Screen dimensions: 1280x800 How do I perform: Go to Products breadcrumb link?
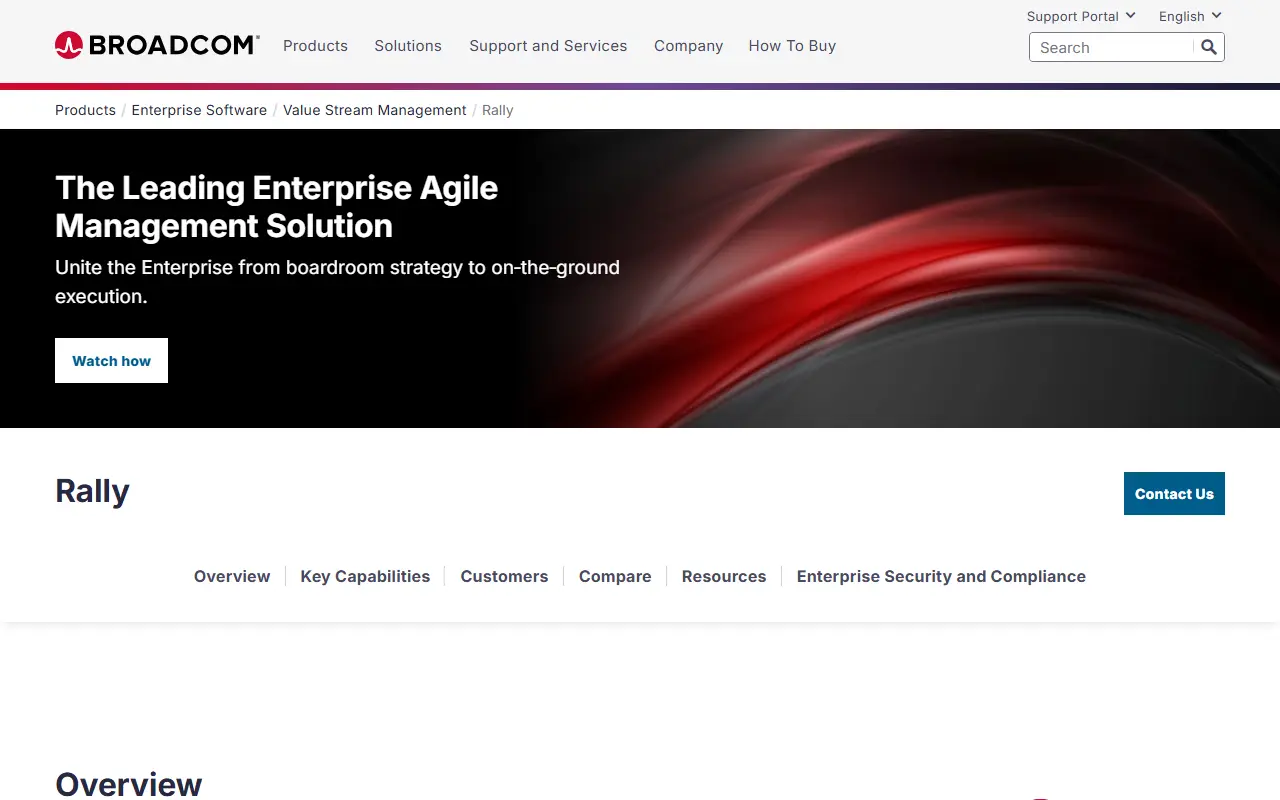85,110
